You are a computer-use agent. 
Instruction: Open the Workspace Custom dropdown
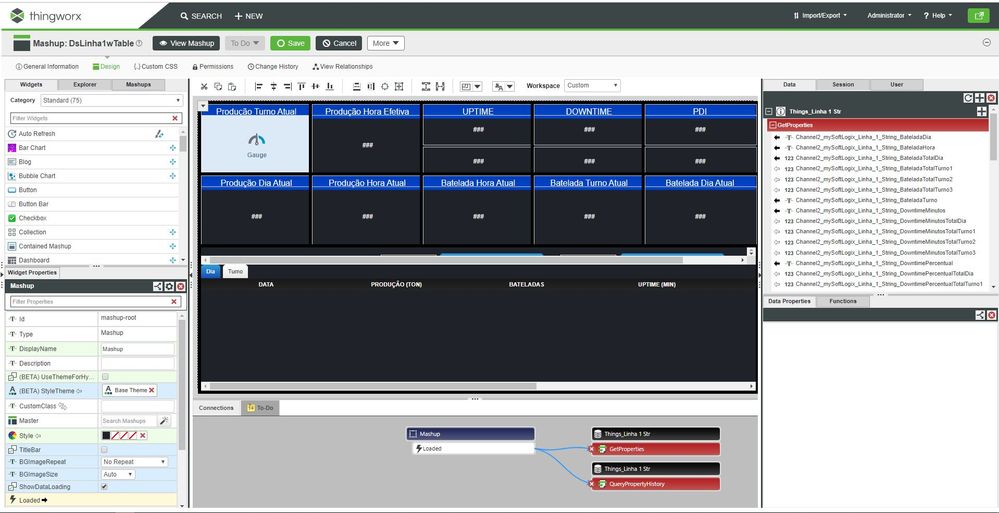pyautogui.click(x=592, y=86)
